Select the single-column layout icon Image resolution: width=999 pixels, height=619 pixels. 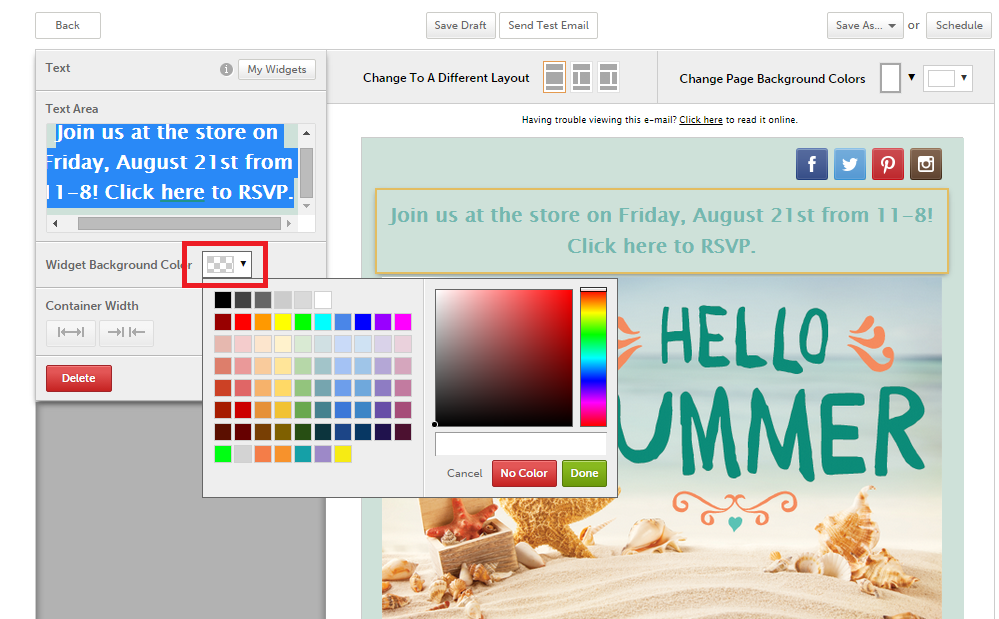click(x=554, y=77)
